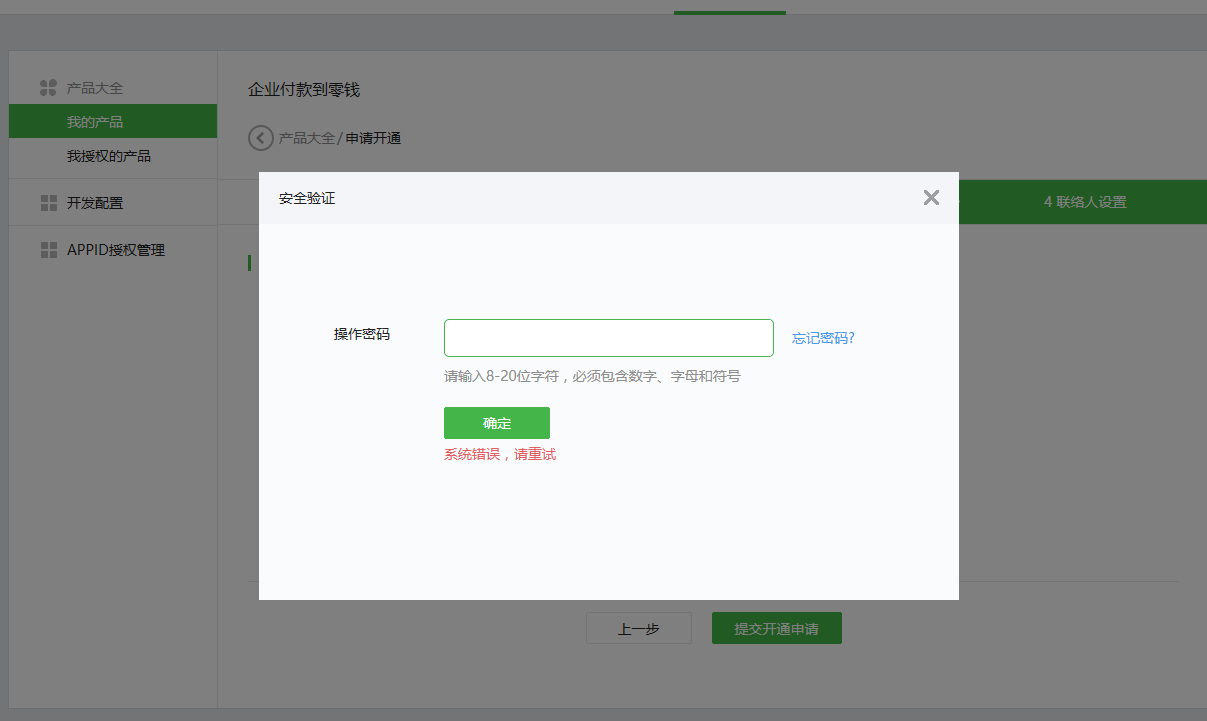1207x721 pixels.
Task: Click the 上一步 button
Action: 638,629
